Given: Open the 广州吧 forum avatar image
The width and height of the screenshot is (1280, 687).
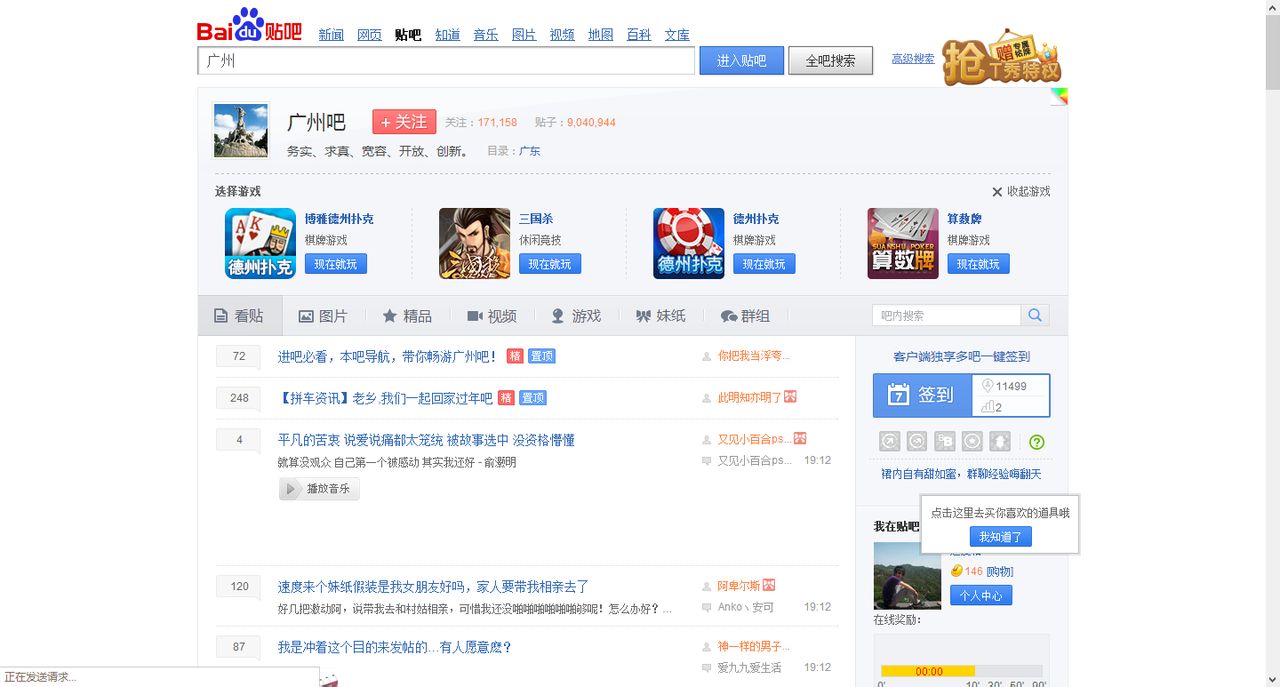Looking at the screenshot, I should pos(241,131).
